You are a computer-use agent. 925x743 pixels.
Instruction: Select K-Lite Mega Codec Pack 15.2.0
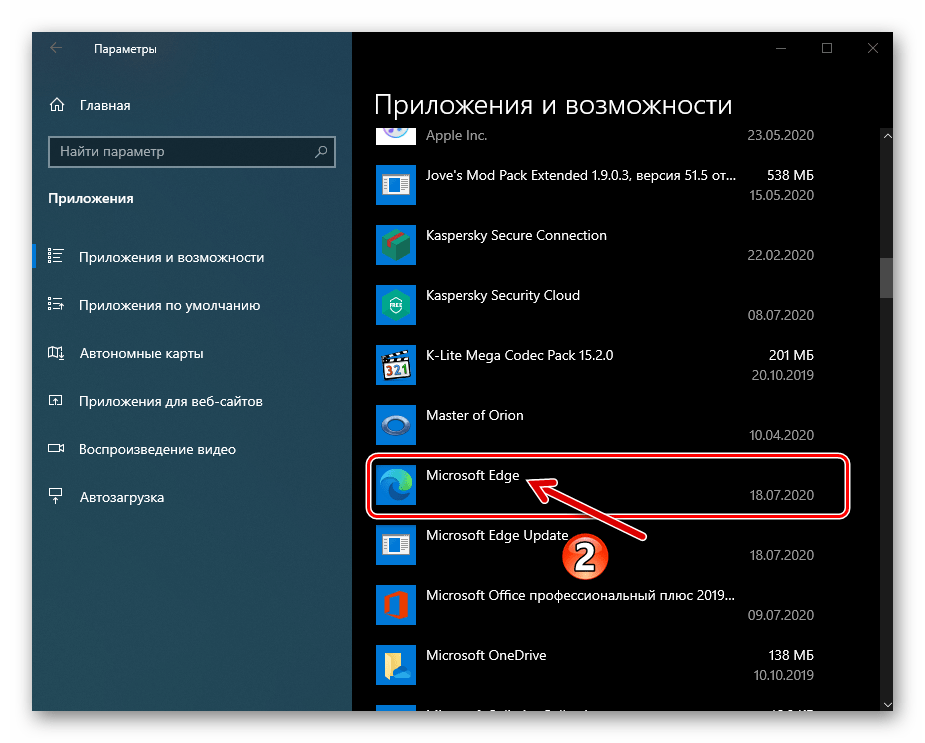(x=595, y=365)
